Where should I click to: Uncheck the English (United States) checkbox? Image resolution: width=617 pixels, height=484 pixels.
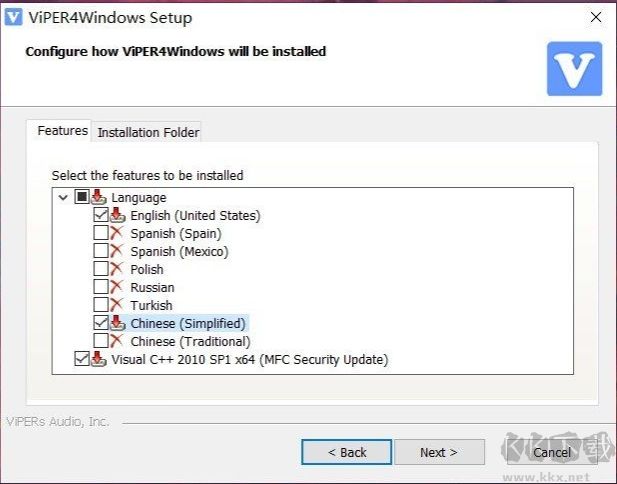[x=101, y=215]
